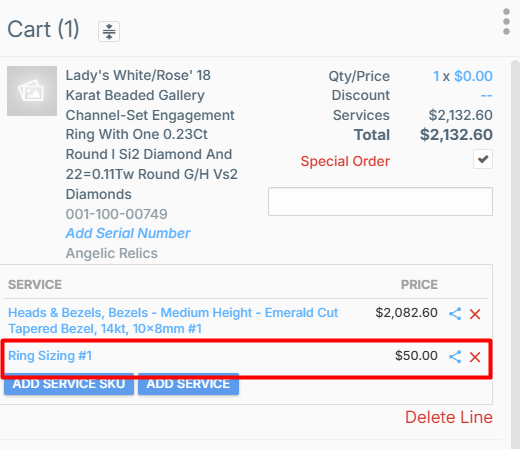The width and height of the screenshot is (520, 449).
Task: Open Heads & Bezels Emerald Cut service link
Action: 173,321
